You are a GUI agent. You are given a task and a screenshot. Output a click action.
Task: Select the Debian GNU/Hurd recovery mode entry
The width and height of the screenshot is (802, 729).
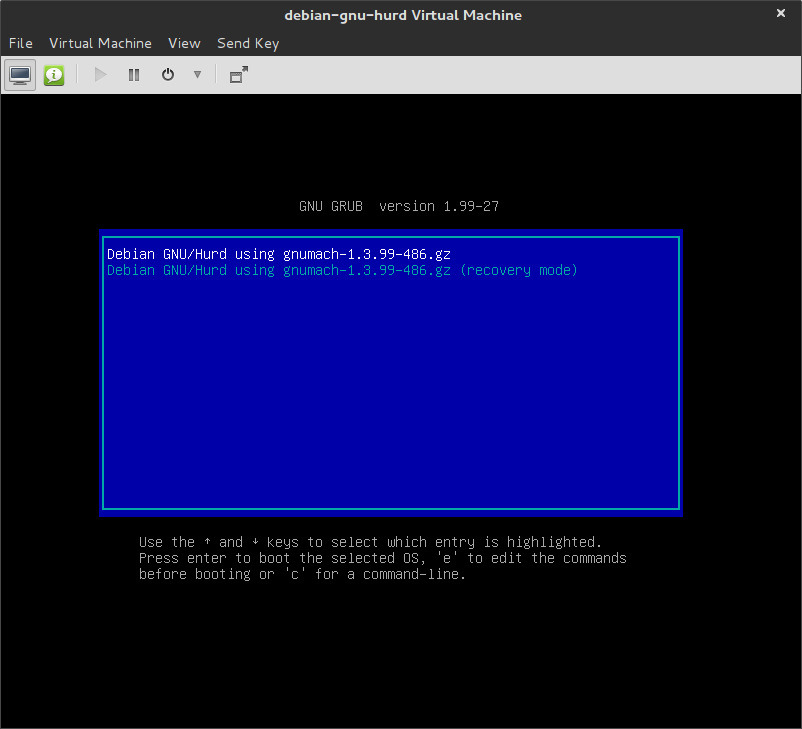pyautogui.click(x=342, y=271)
